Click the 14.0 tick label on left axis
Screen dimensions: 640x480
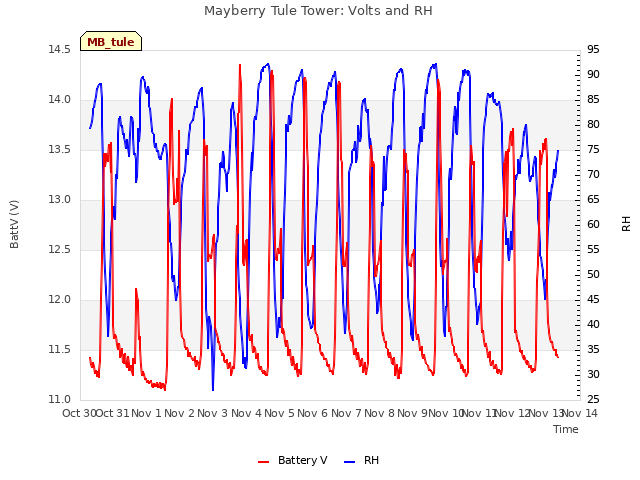(60, 100)
